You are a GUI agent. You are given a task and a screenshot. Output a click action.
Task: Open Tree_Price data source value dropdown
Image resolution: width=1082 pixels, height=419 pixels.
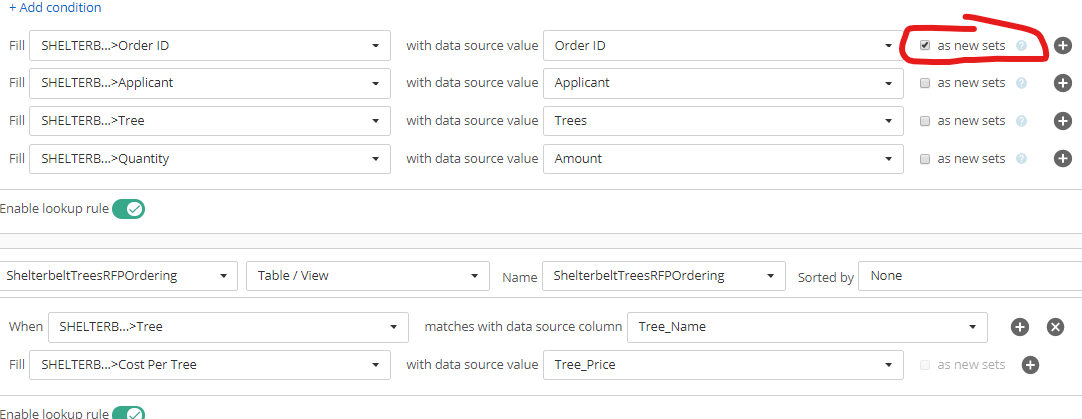click(x=723, y=365)
